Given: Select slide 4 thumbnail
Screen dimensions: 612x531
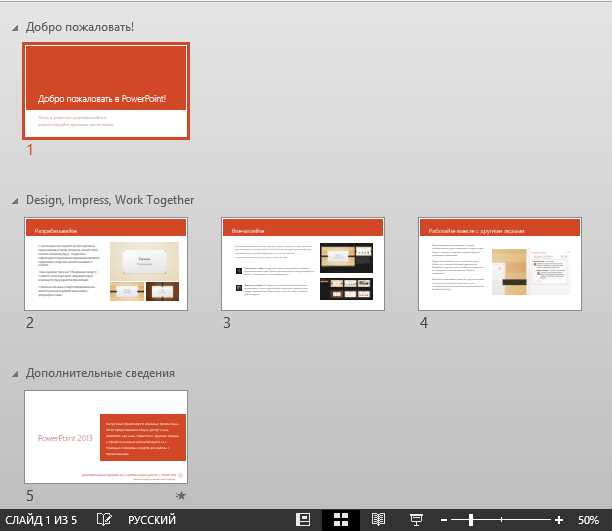Looking at the screenshot, I should (500, 264).
